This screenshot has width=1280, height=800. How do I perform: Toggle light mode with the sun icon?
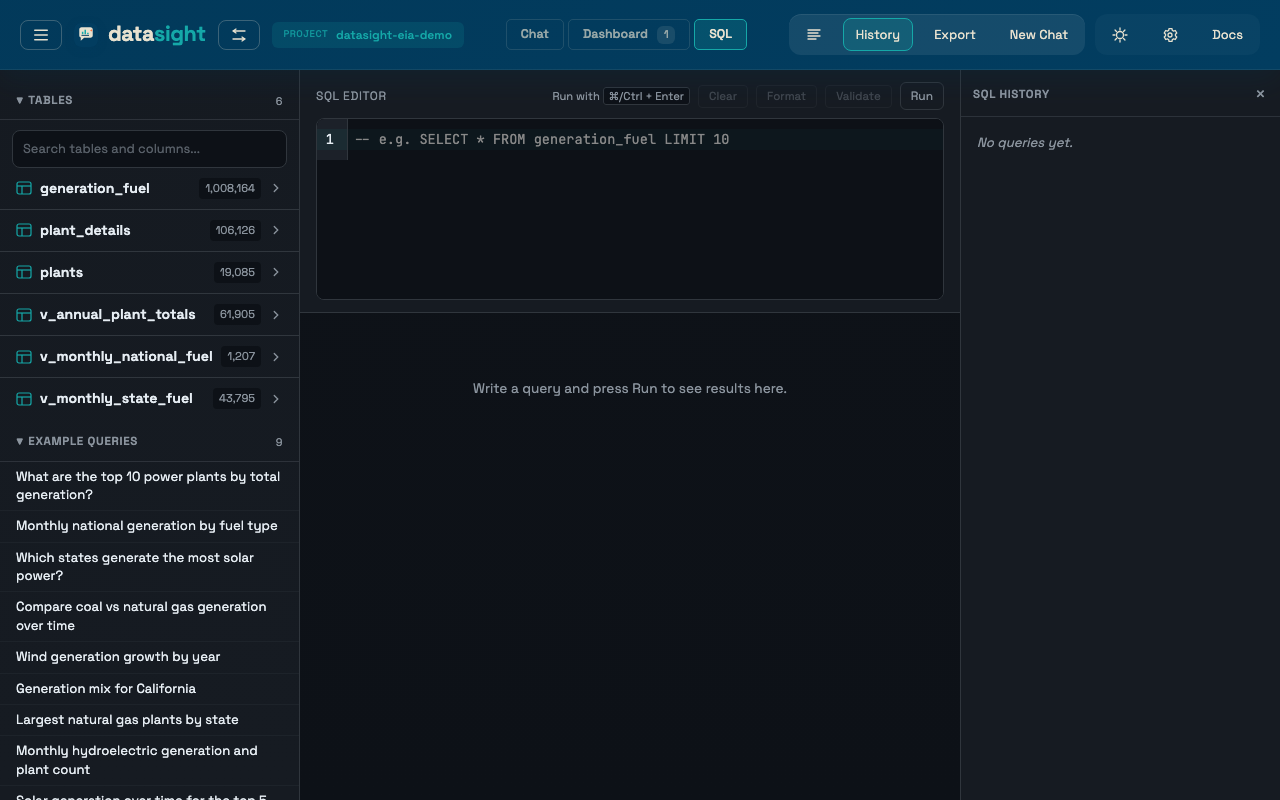(1119, 34)
